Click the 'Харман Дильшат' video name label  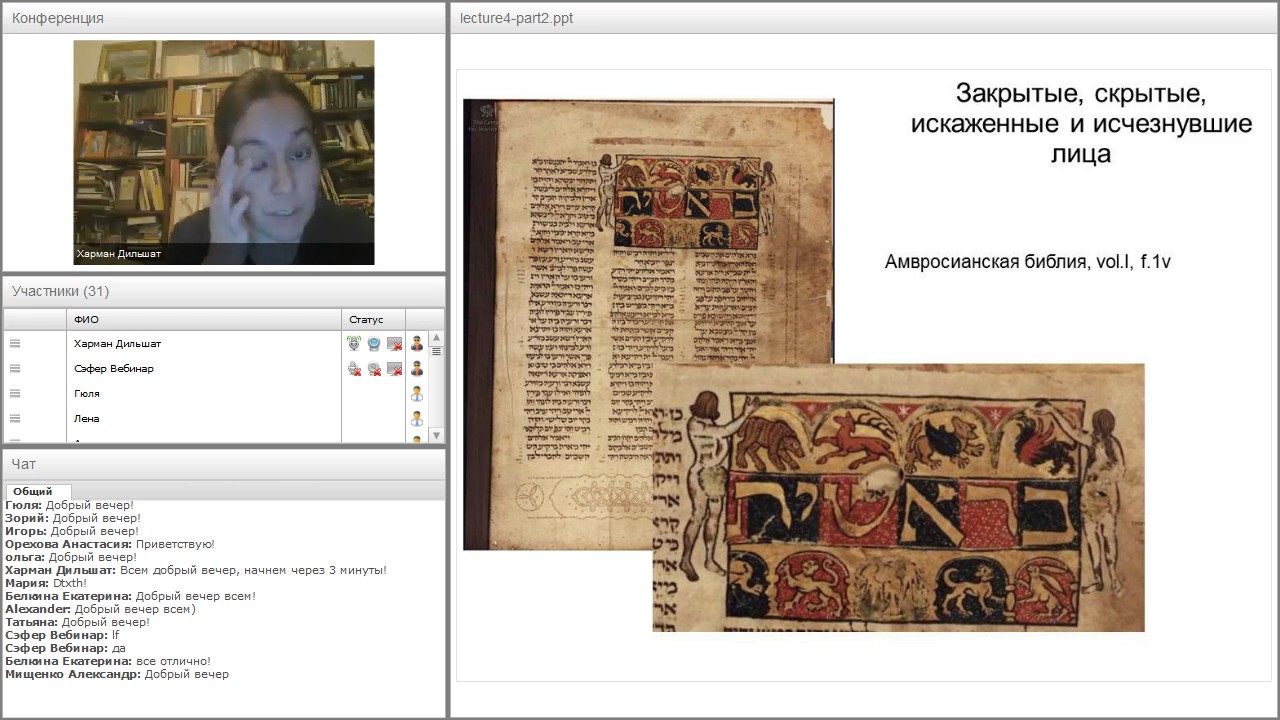click(119, 254)
